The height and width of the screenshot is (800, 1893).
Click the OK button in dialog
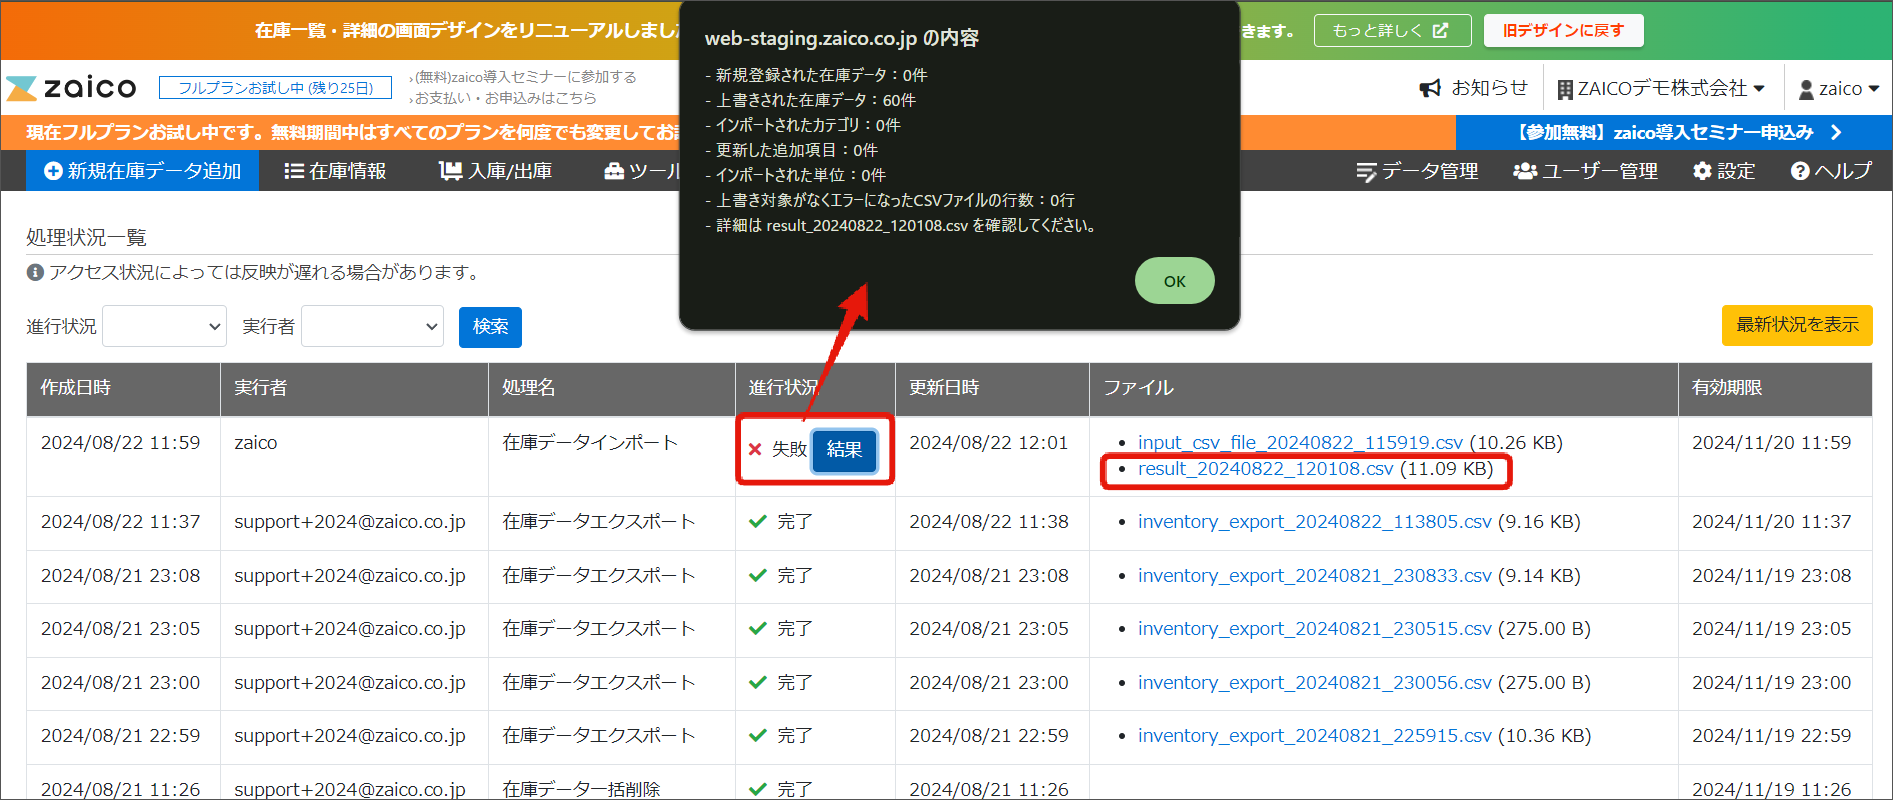click(x=1174, y=281)
